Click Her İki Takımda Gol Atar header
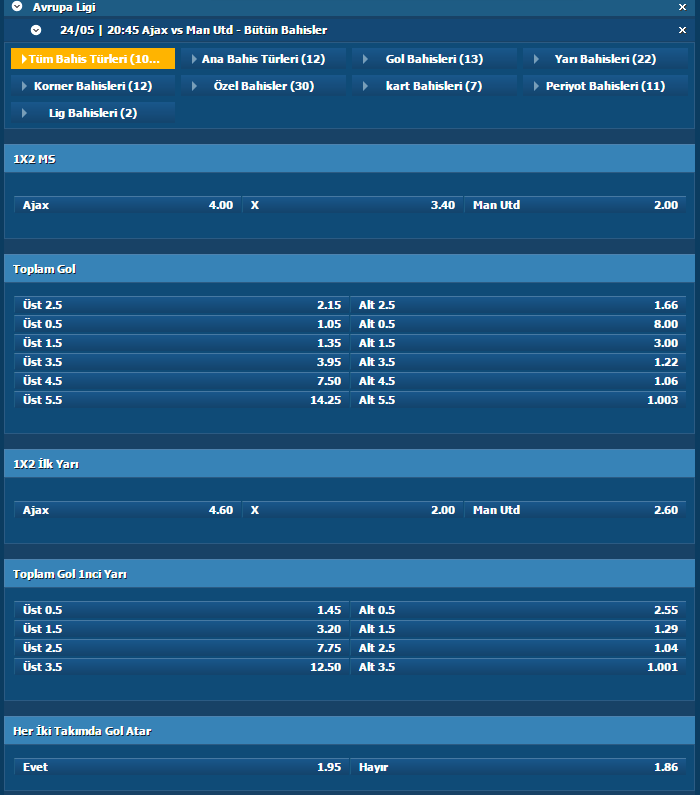 coord(349,731)
